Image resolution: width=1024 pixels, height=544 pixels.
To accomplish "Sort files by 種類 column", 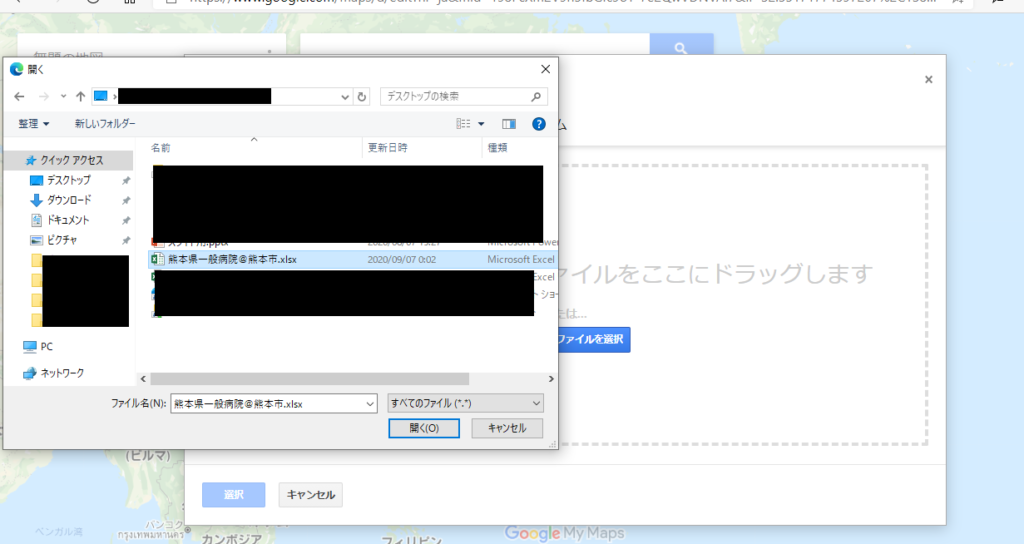I will pyautogui.click(x=498, y=148).
